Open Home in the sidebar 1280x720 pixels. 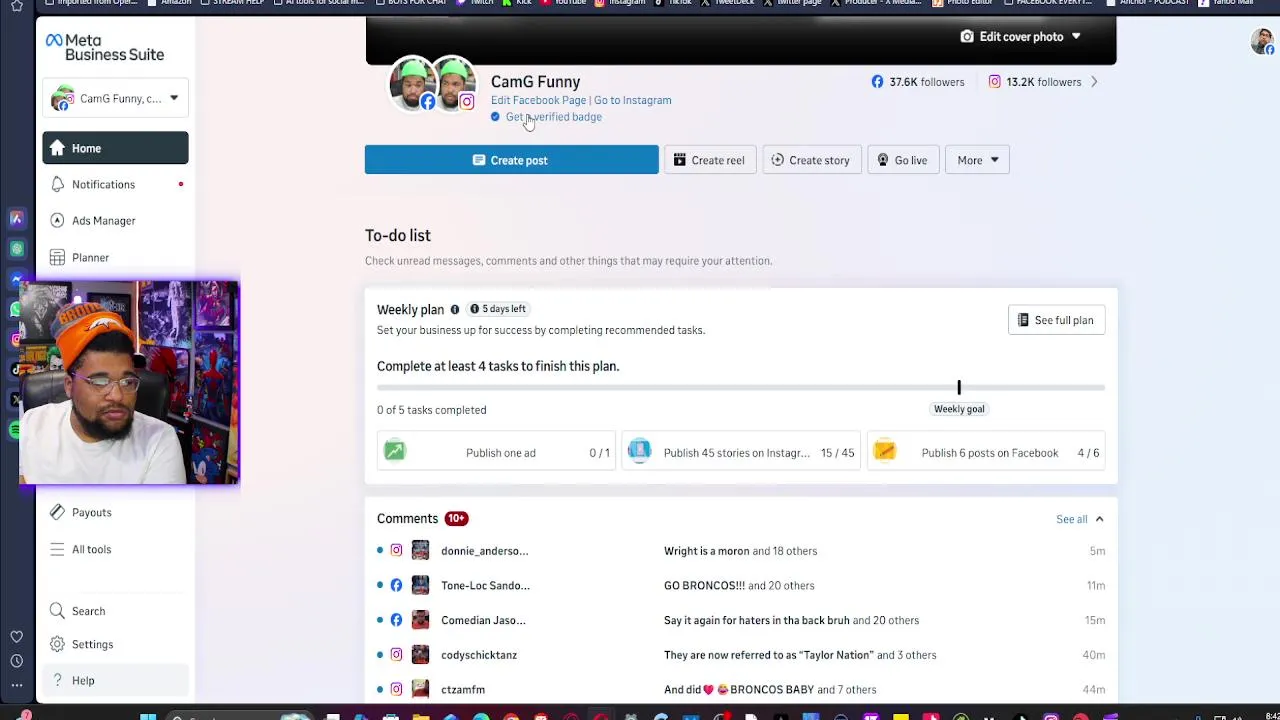tap(115, 148)
